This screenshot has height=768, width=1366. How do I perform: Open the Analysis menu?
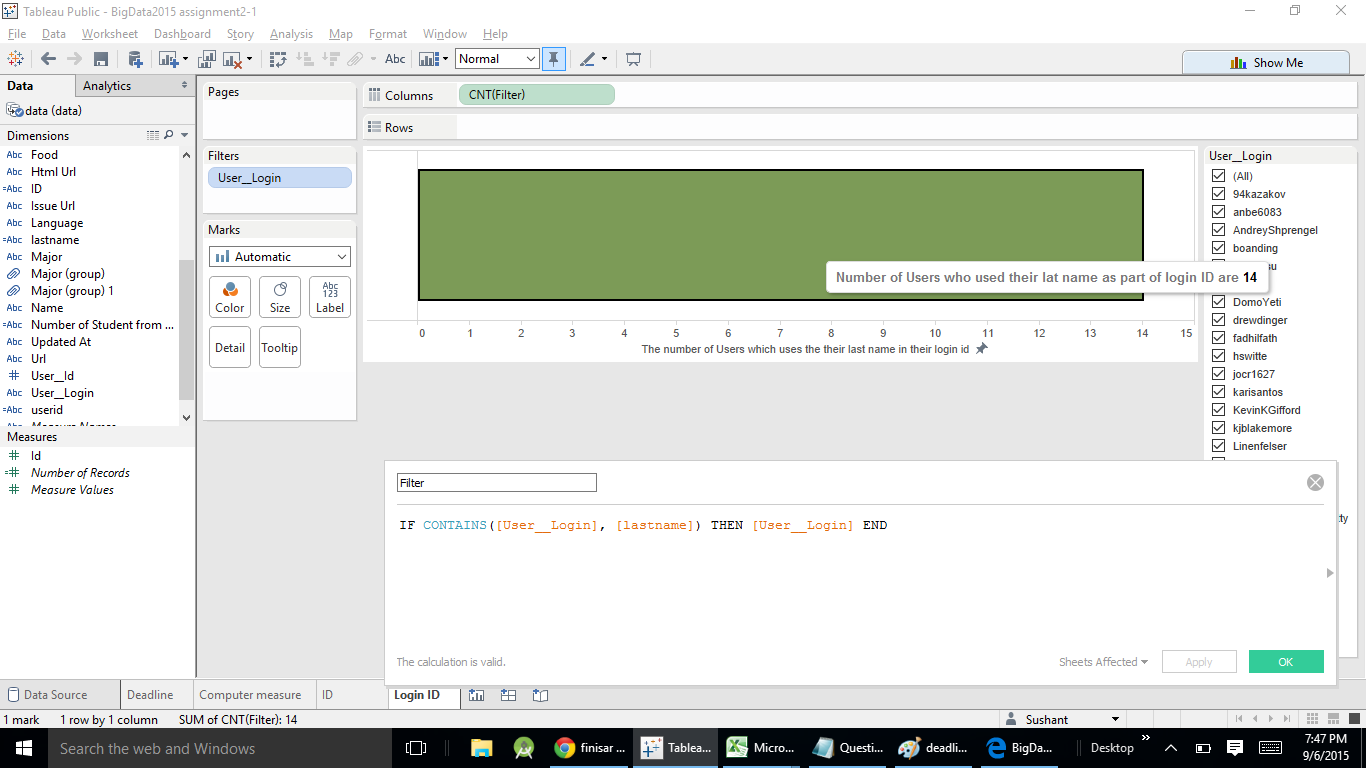click(x=291, y=34)
